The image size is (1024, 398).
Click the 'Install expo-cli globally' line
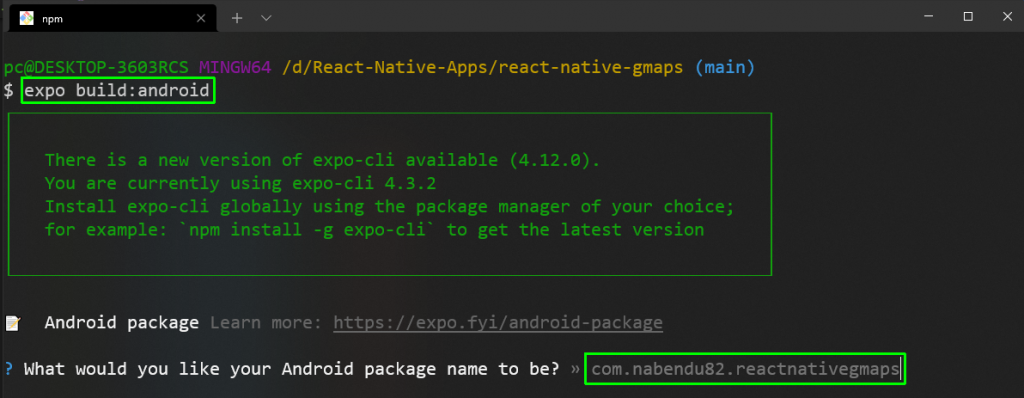pos(390,208)
